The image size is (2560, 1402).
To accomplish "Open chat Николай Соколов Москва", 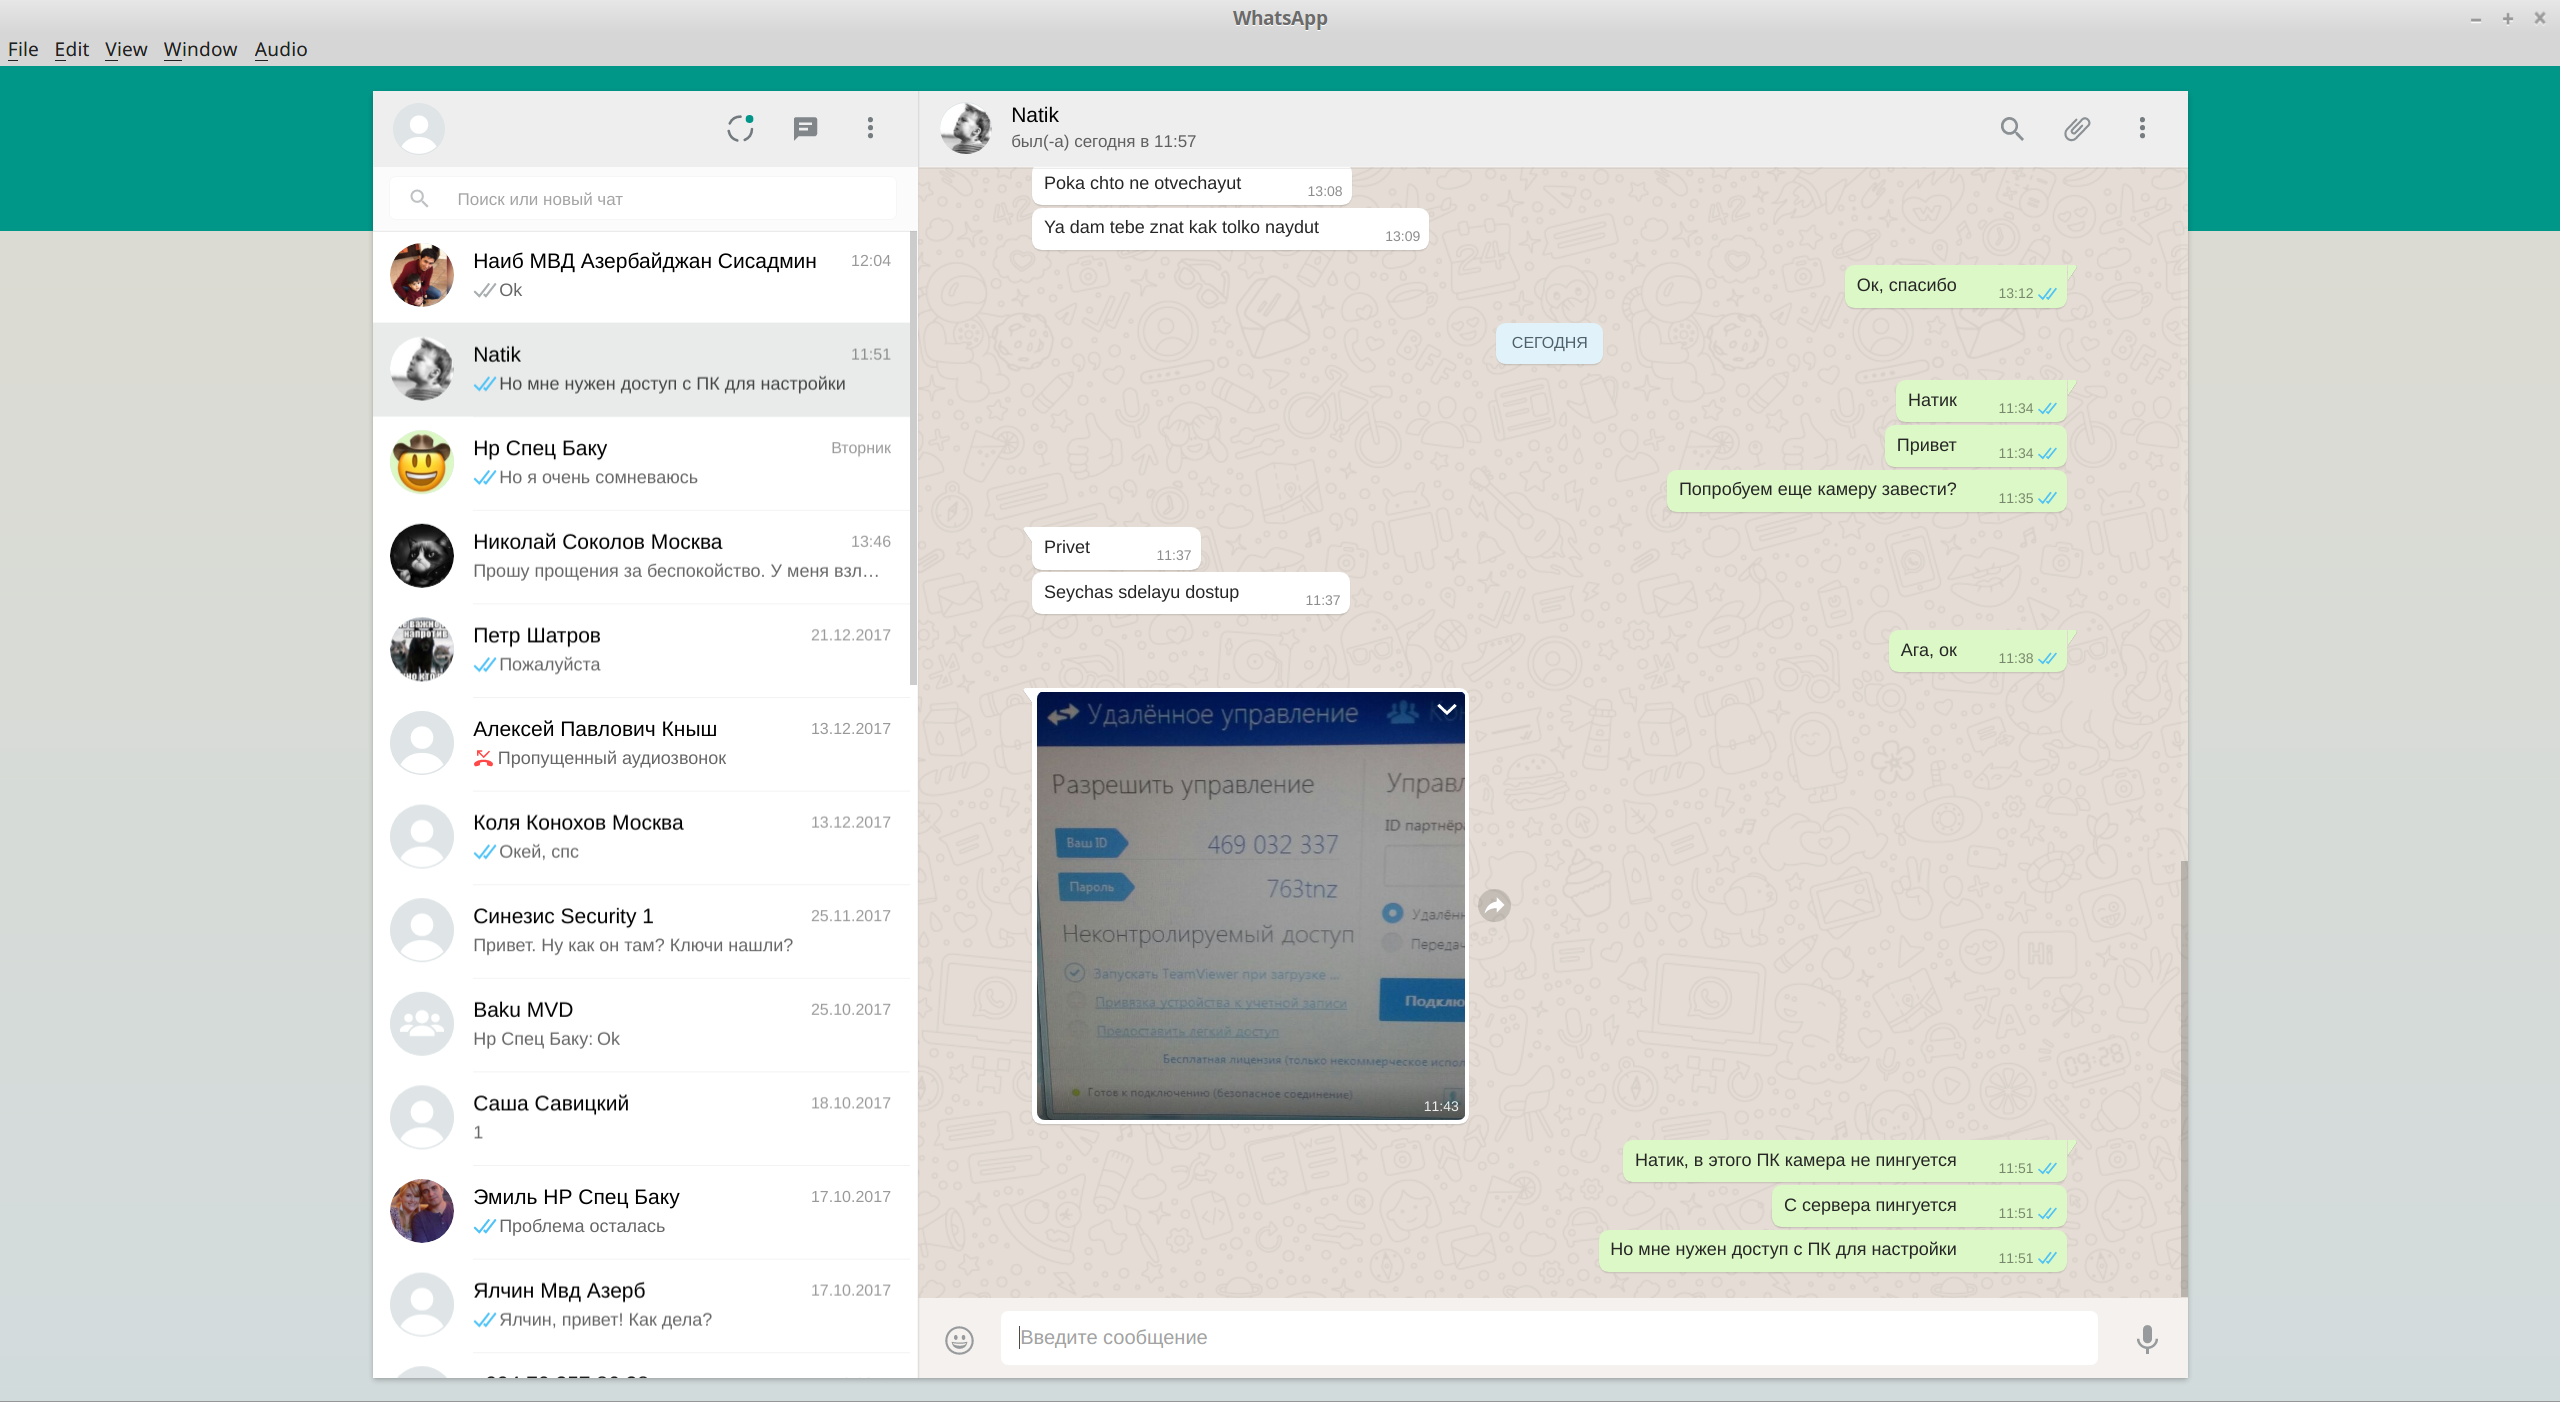I will click(x=641, y=556).
